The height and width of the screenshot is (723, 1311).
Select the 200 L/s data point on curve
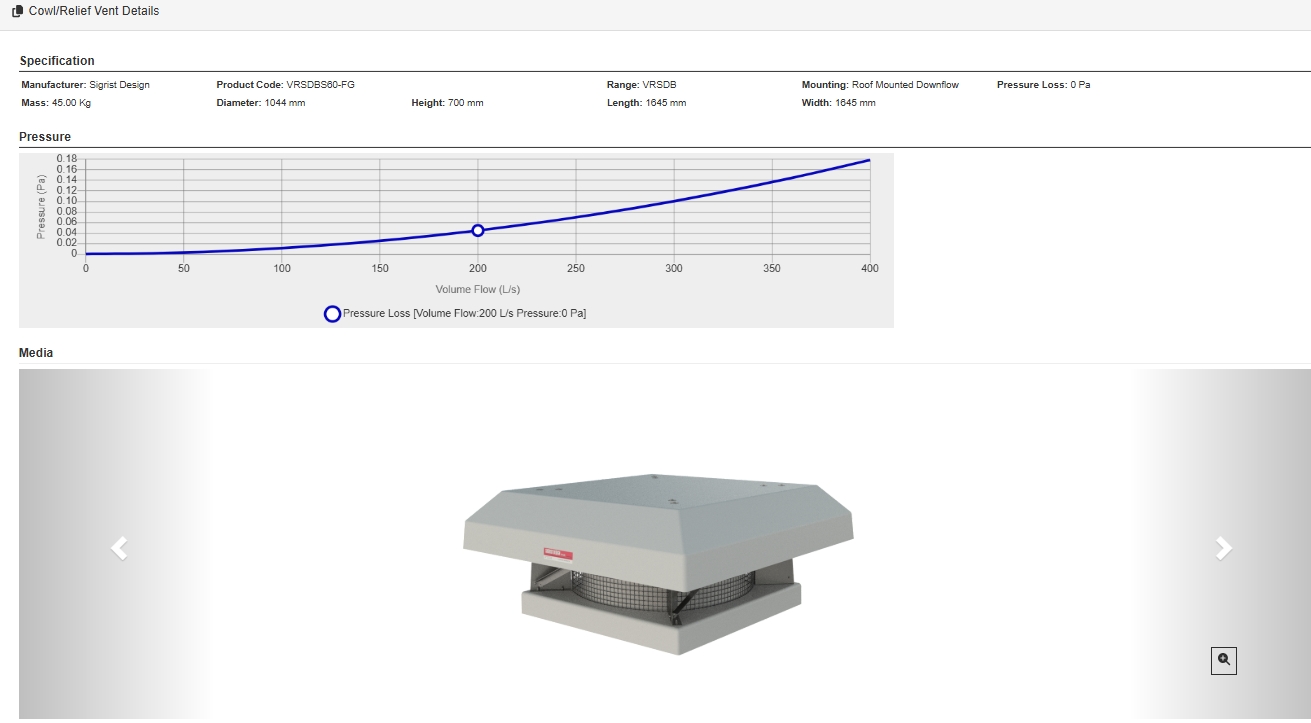pyautogui.click(x=478, y=230)
